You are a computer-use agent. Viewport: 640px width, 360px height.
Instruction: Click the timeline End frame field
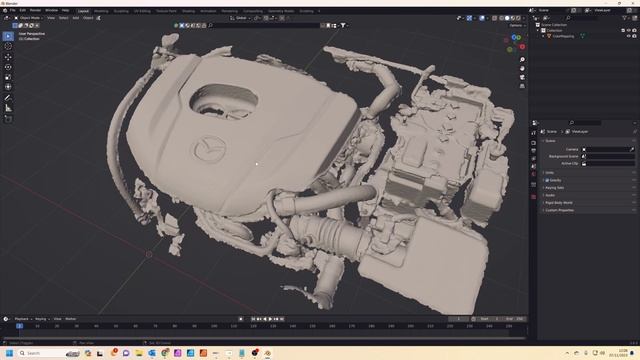pyautogui.click(x=515, y=319)
